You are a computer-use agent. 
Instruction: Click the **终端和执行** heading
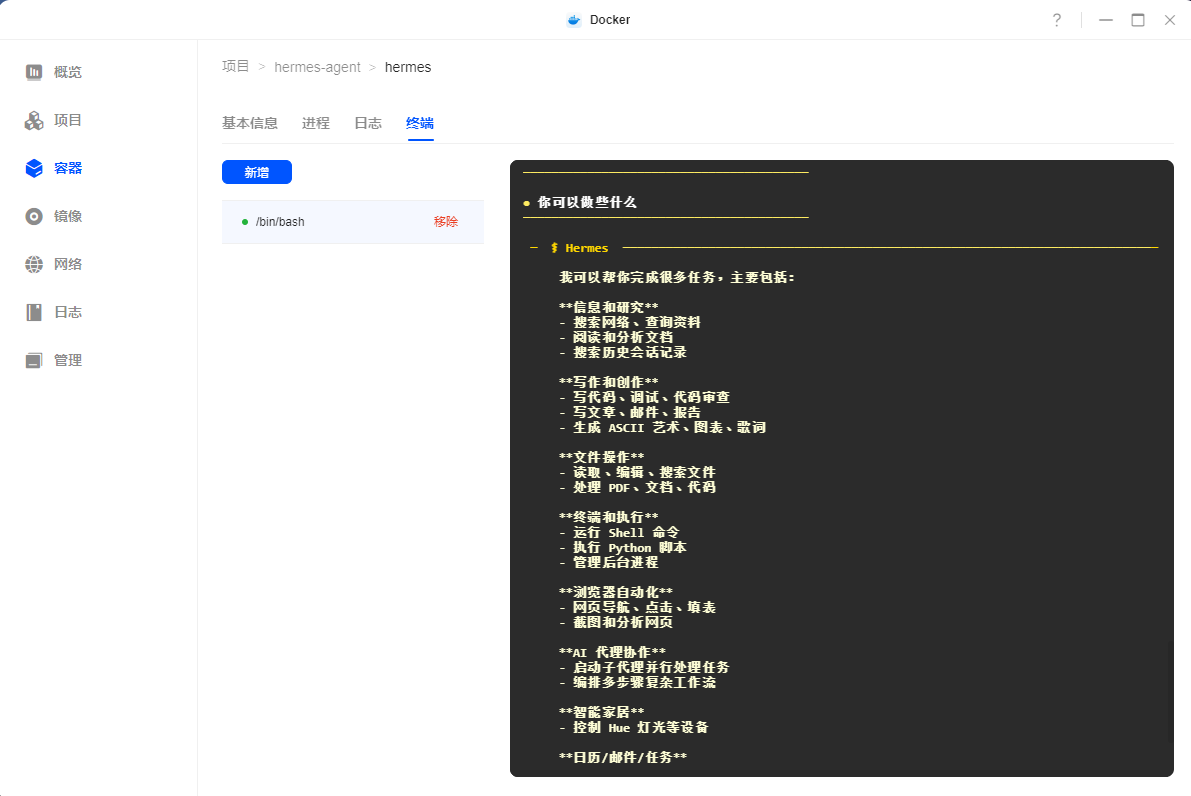(608, 517)
